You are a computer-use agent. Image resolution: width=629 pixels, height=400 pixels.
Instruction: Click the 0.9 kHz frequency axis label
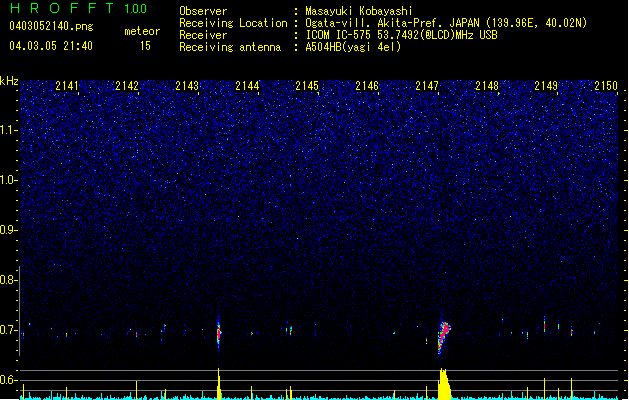[x=8, y=230]
